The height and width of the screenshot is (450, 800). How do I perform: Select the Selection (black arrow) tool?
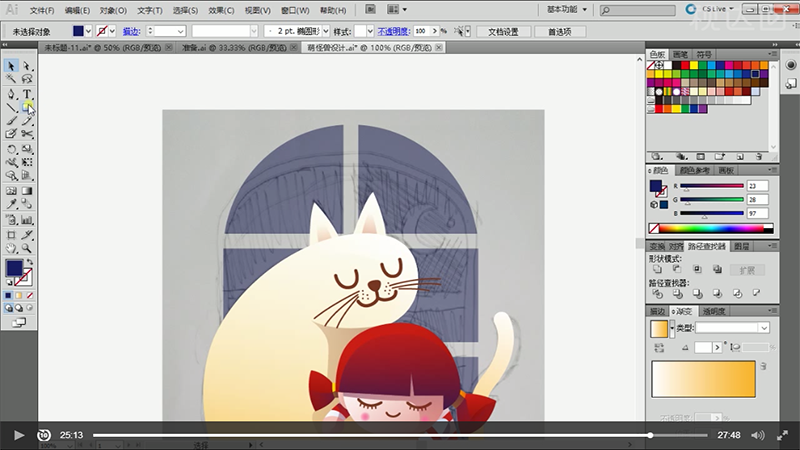(x=11, y=66)
